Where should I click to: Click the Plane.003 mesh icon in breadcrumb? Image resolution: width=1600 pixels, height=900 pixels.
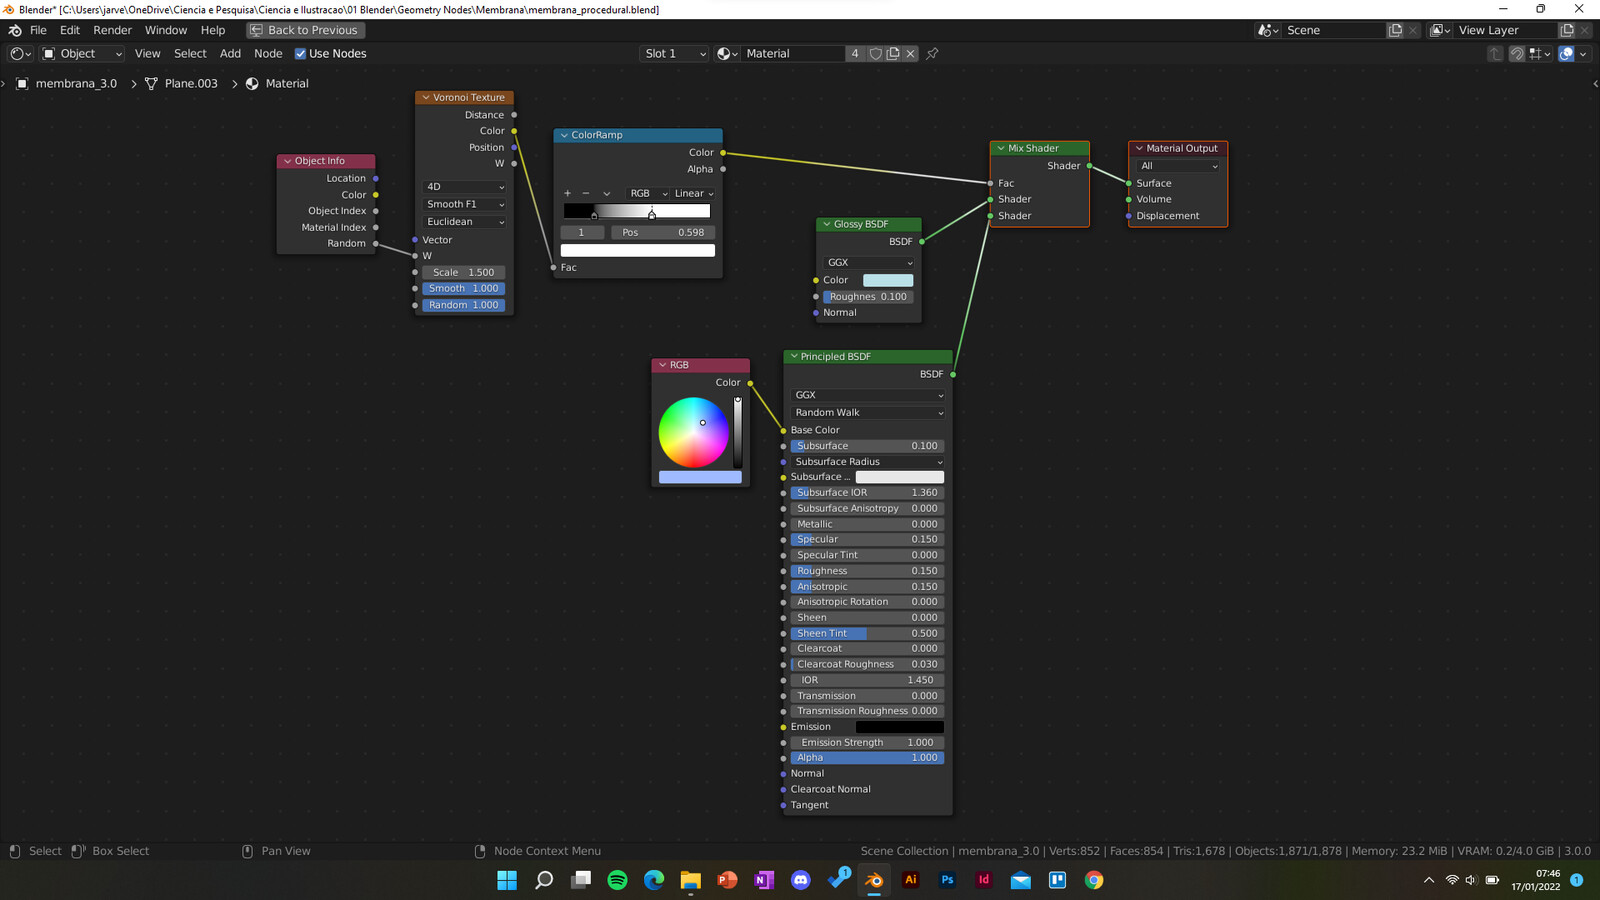(x=151, y=84)
